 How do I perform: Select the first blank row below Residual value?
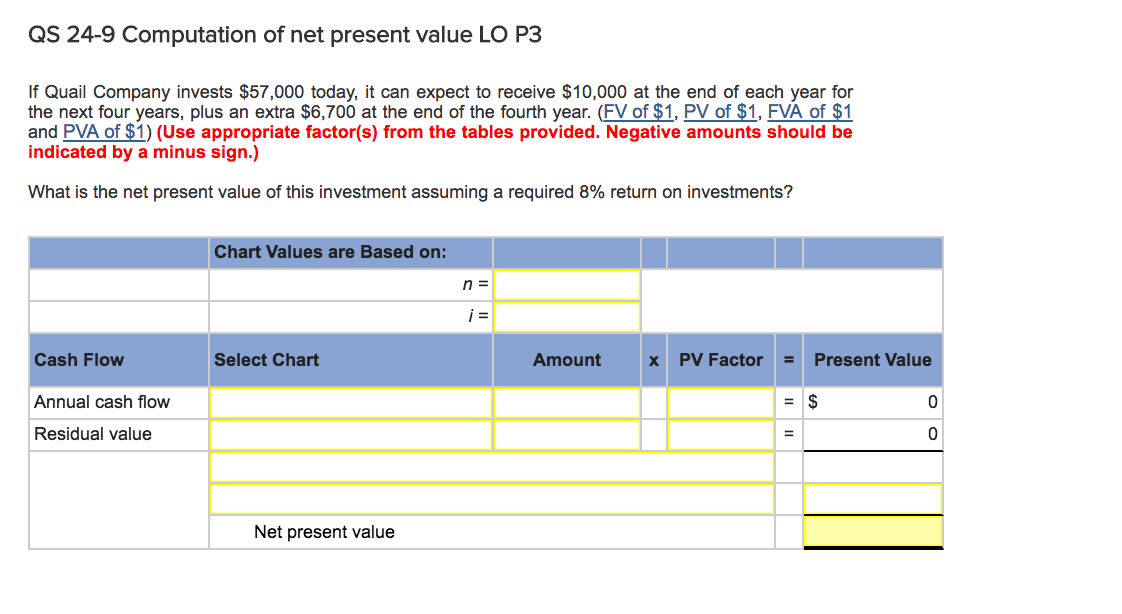click(491, 467)
